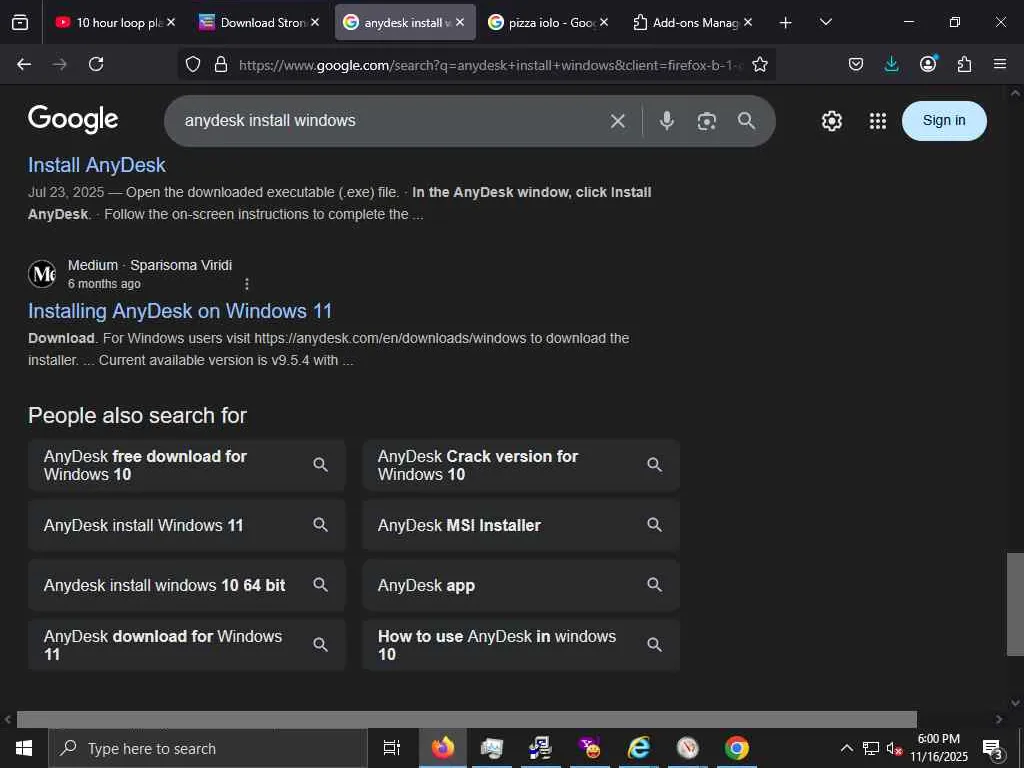Search AnyDesk app suggestion
This screenshot has width=1024, height=768.
pyautogui.click(x=521, y=585)
